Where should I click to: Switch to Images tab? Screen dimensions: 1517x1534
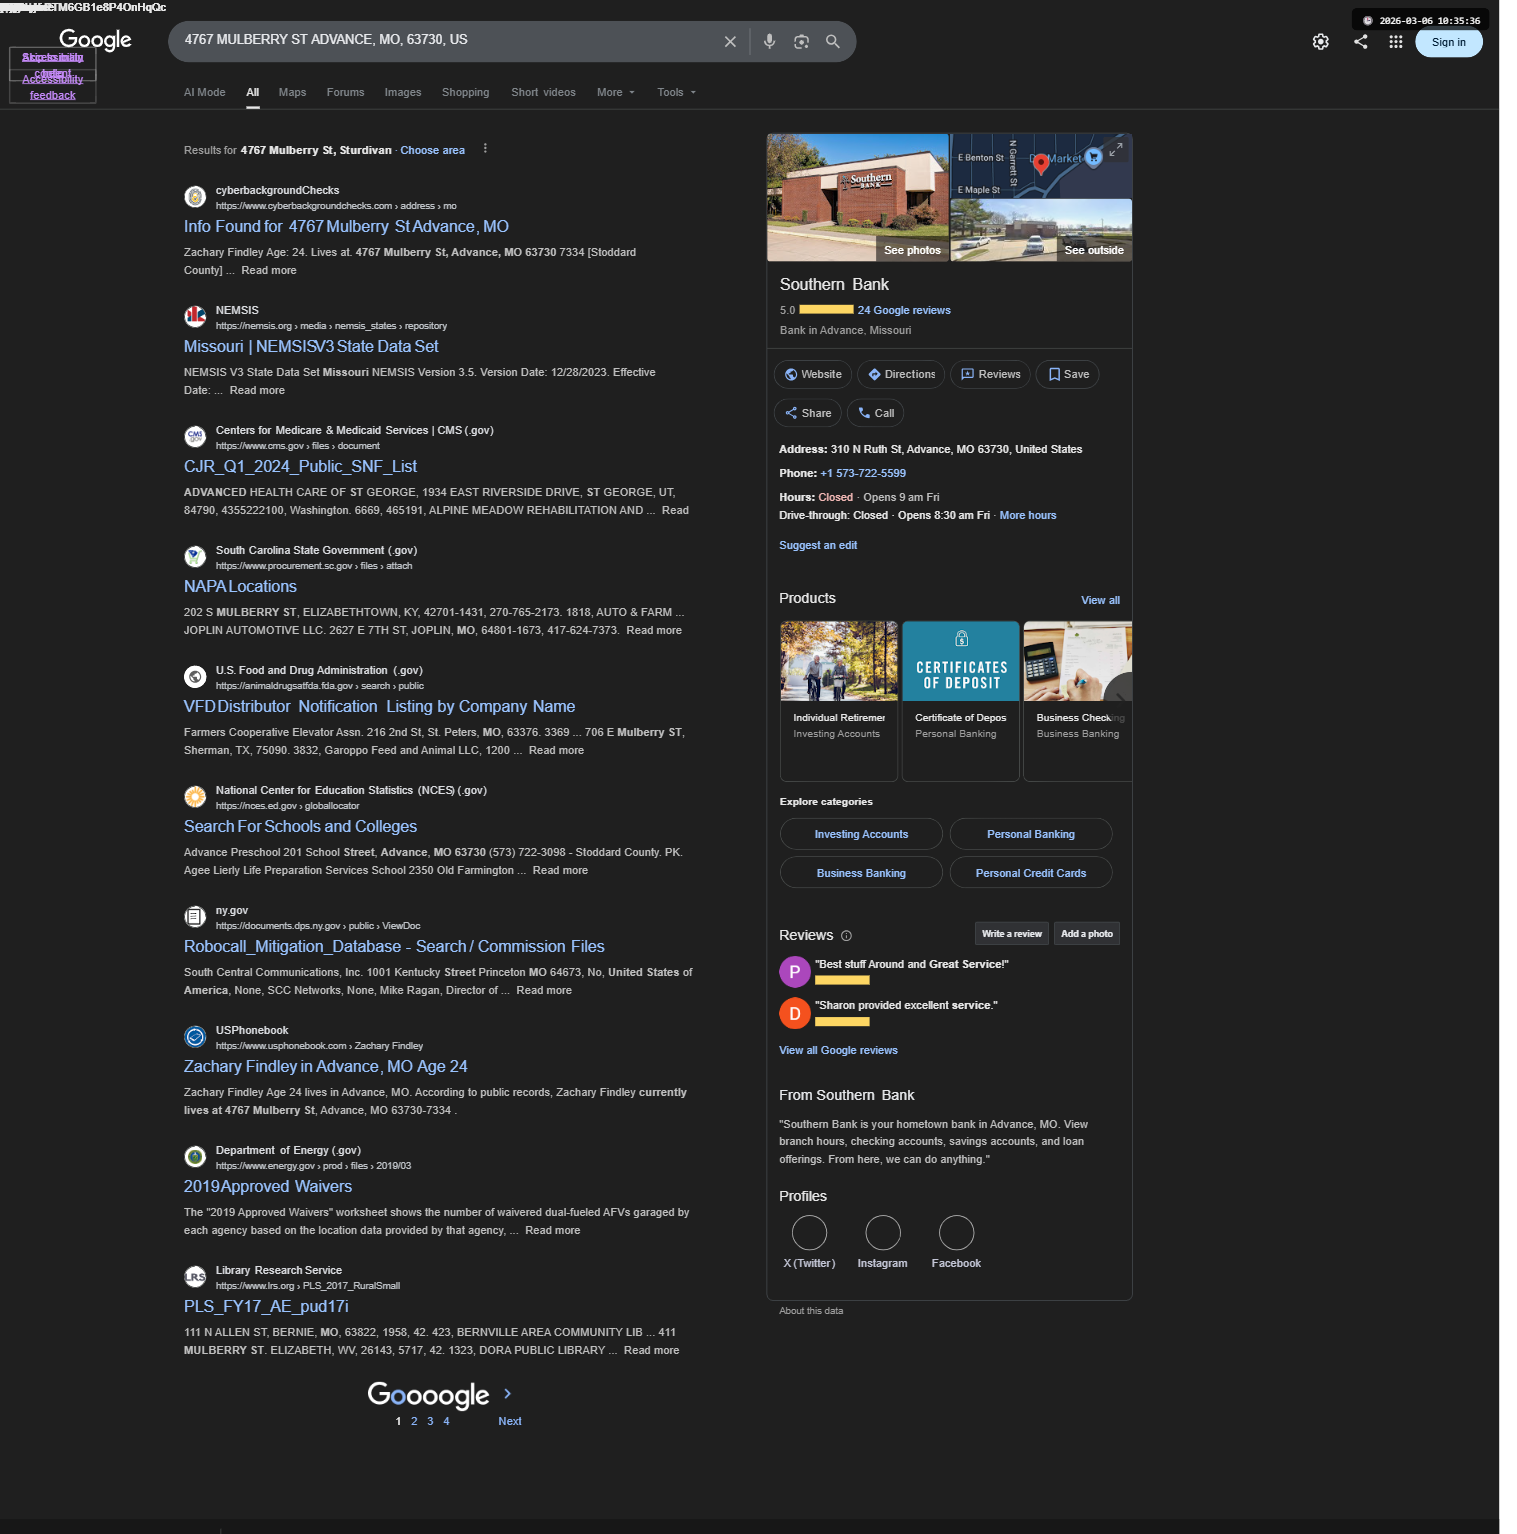click(x=403, y=93)
